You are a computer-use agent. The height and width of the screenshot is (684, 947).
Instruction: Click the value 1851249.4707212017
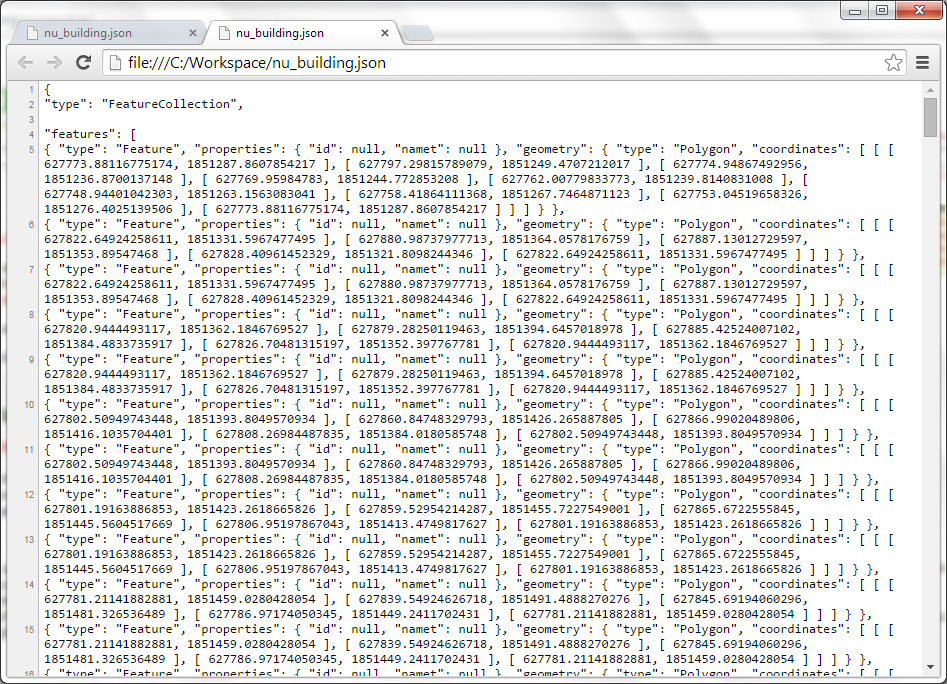[x=565, y=164]
